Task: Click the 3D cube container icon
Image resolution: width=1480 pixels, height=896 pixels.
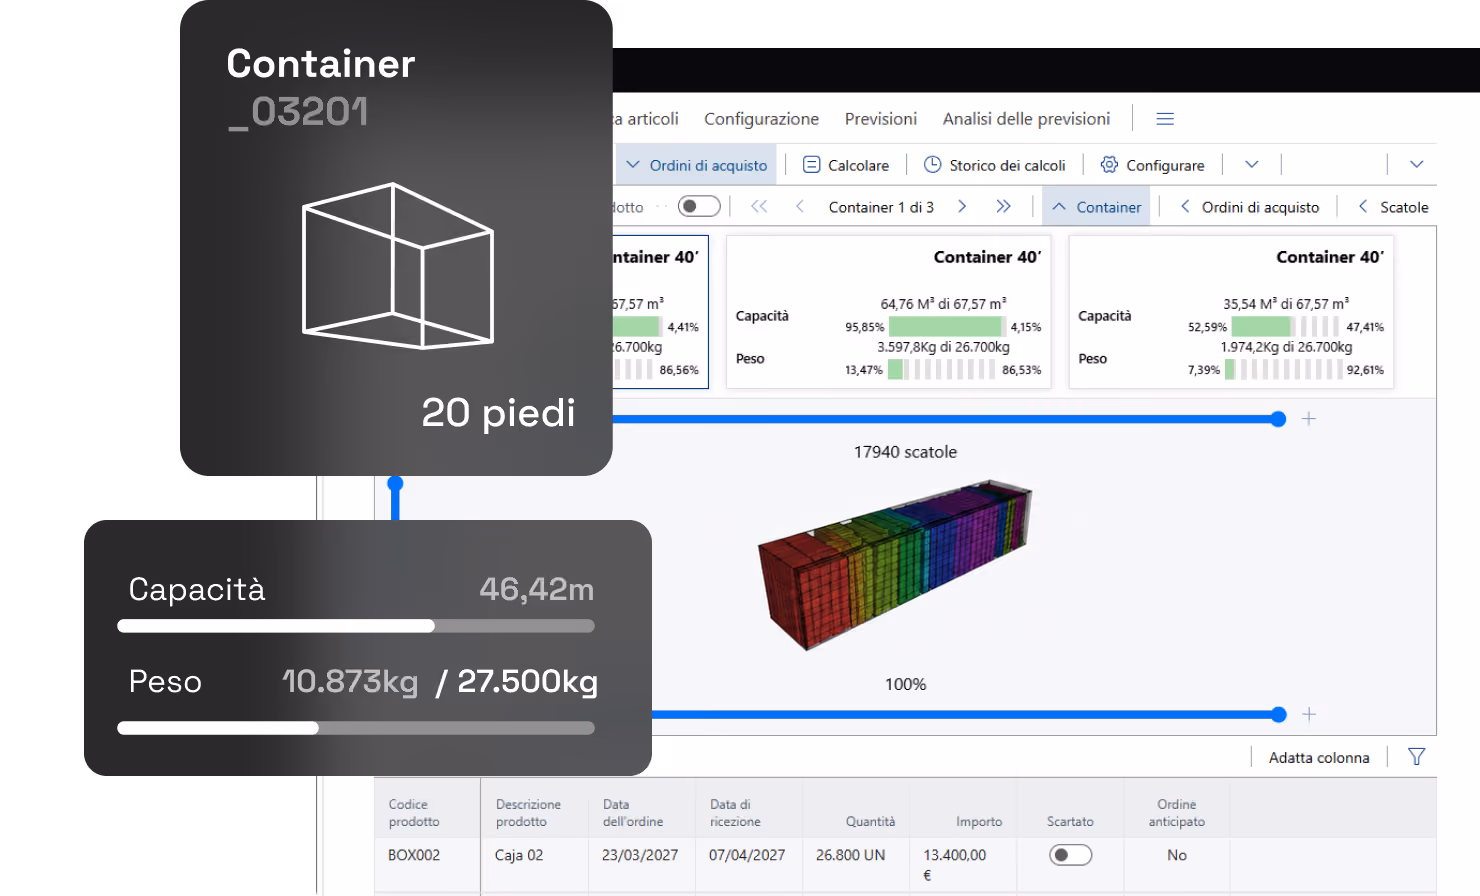Action: coord(397,265)
